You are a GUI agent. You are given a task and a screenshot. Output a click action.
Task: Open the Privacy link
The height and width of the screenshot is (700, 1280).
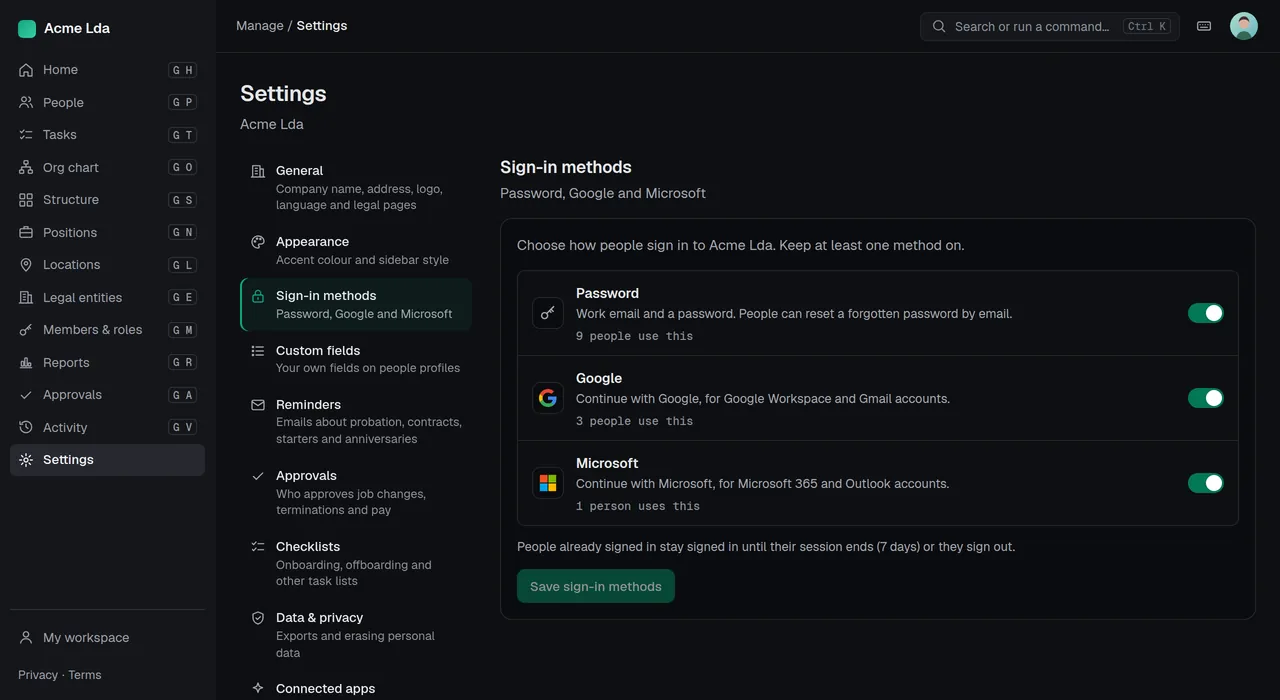[38, 675]
